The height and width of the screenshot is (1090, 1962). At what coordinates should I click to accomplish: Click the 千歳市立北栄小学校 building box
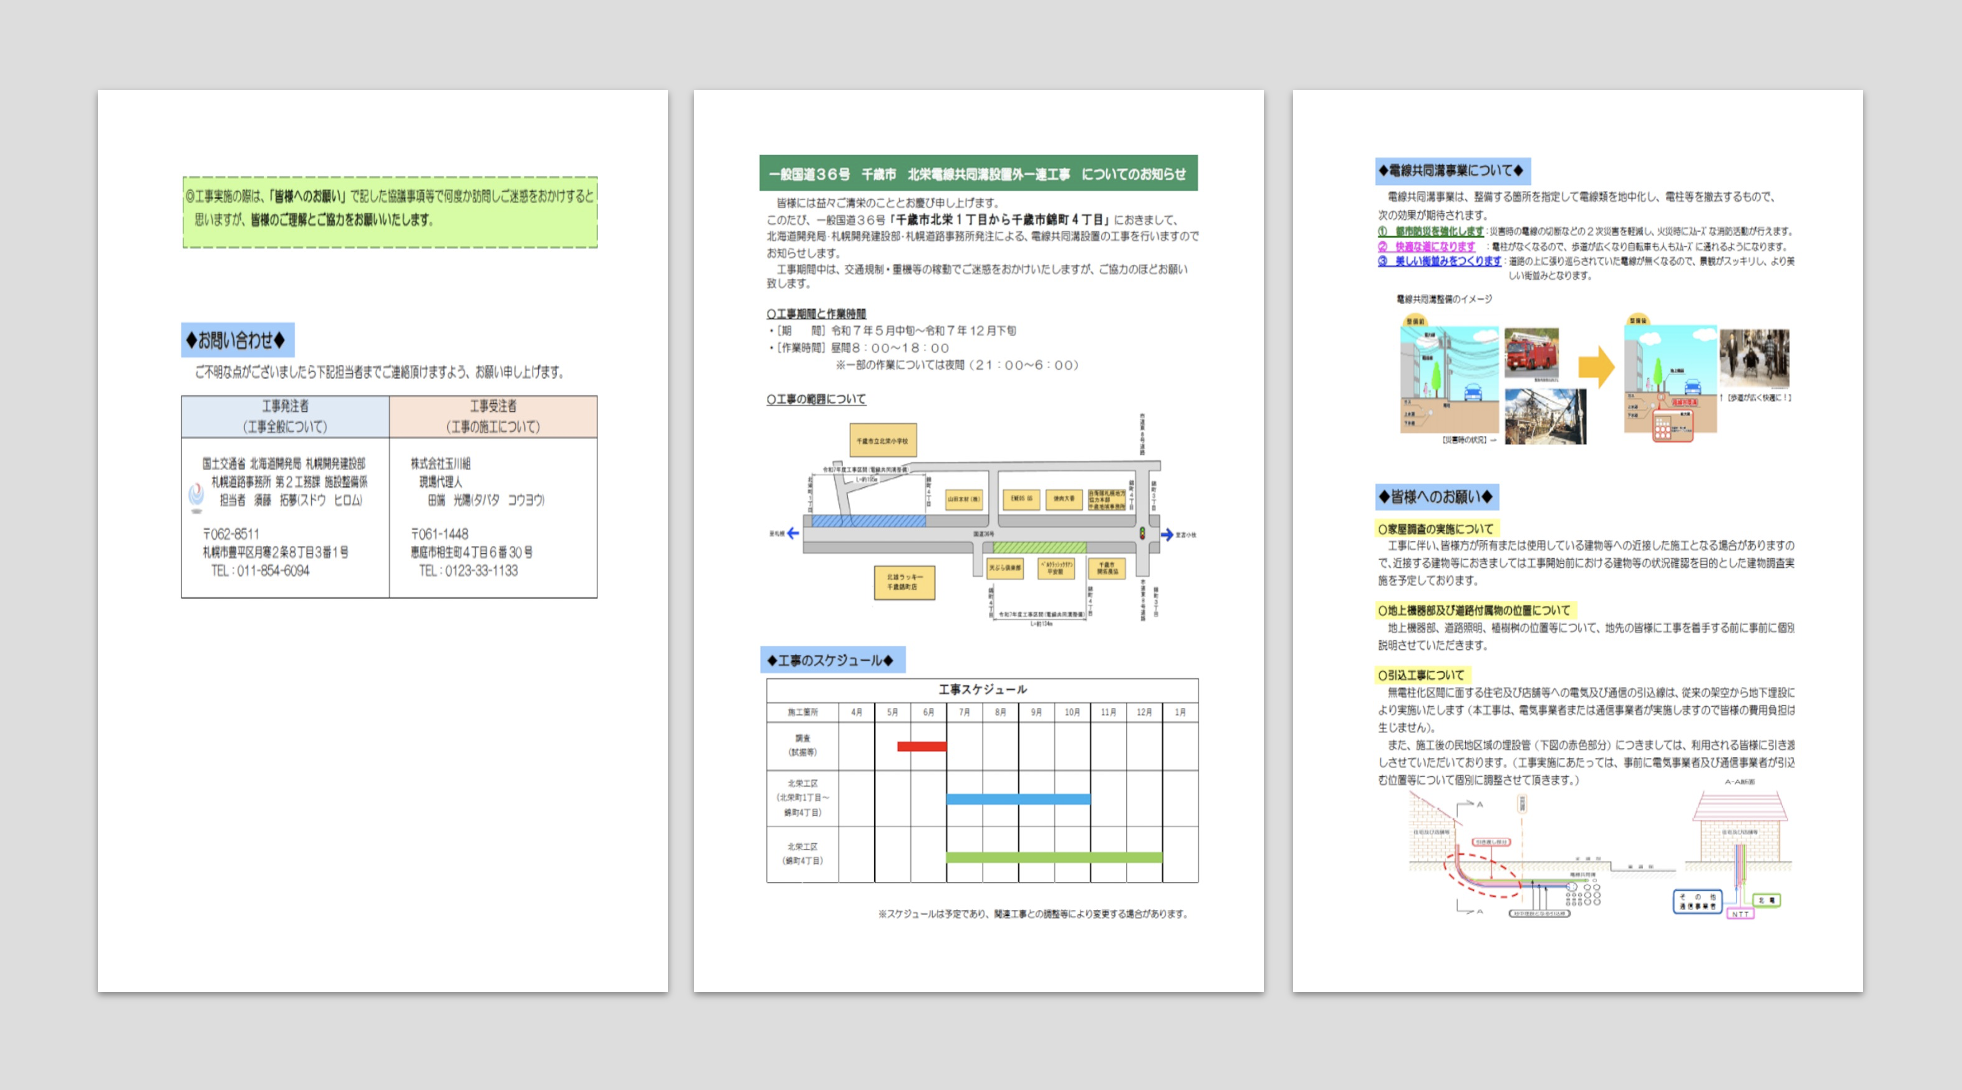click(x=882, y=440)
